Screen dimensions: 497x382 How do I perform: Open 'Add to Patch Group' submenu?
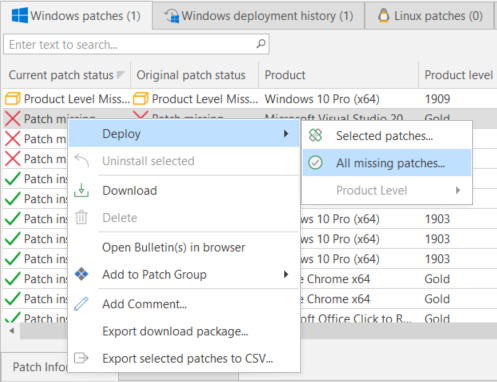point(184,274)
